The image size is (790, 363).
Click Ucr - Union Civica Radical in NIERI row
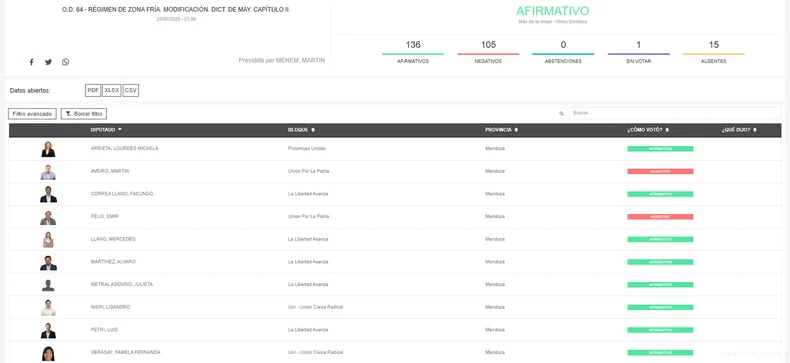point(315,307)
